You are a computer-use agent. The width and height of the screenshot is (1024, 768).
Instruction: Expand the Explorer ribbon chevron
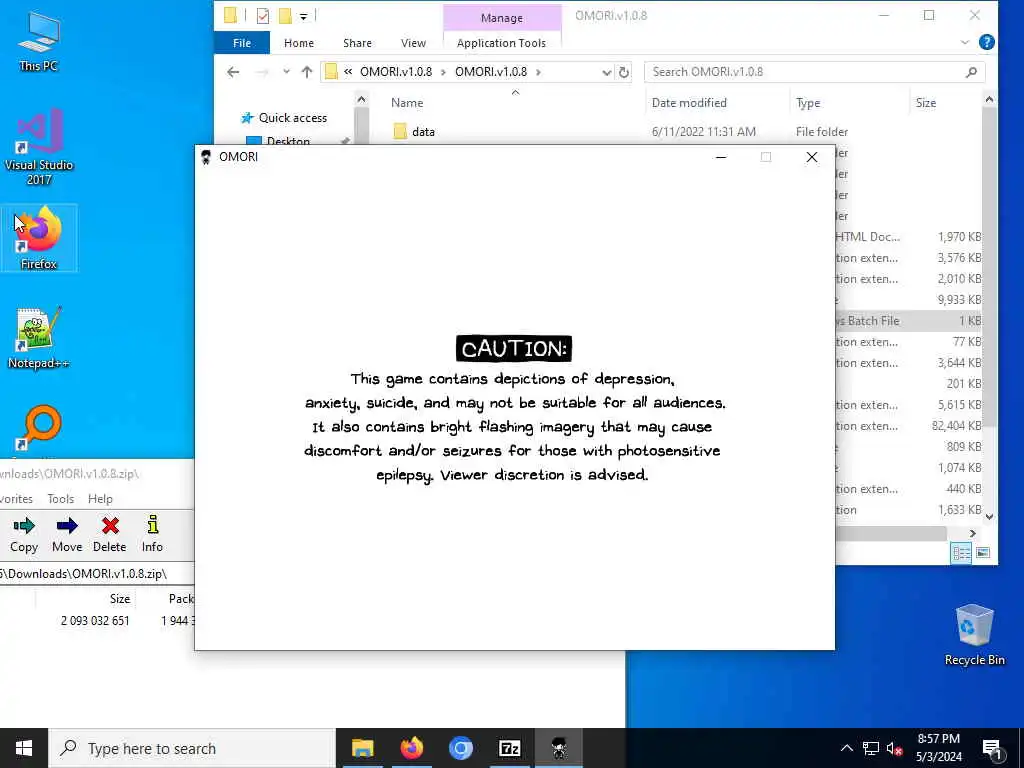click(x=965, y=42)
